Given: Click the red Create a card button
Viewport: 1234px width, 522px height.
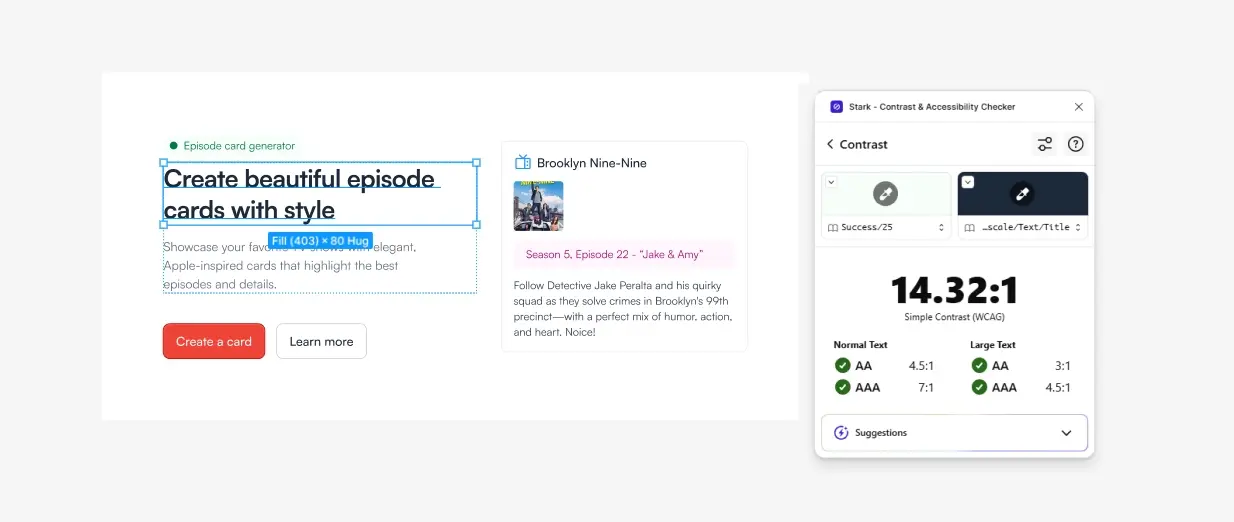Looking at the screenshot, I should pos(214,341).
